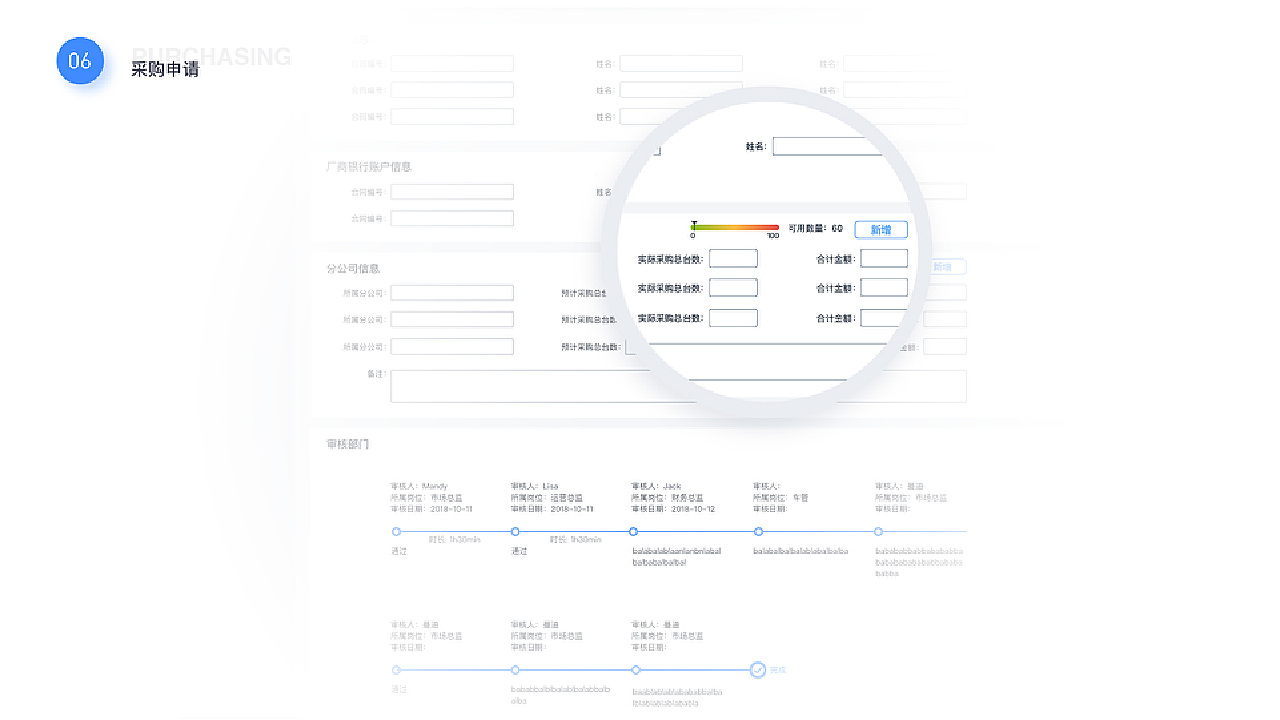Focus first-row 实际采购总台数 input

click(733, 259)
